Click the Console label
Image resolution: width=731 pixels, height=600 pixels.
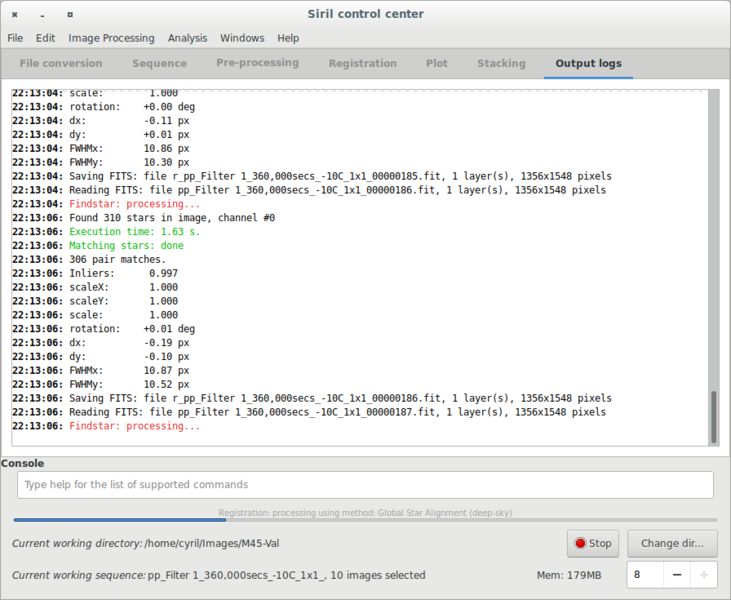[22, 463]
